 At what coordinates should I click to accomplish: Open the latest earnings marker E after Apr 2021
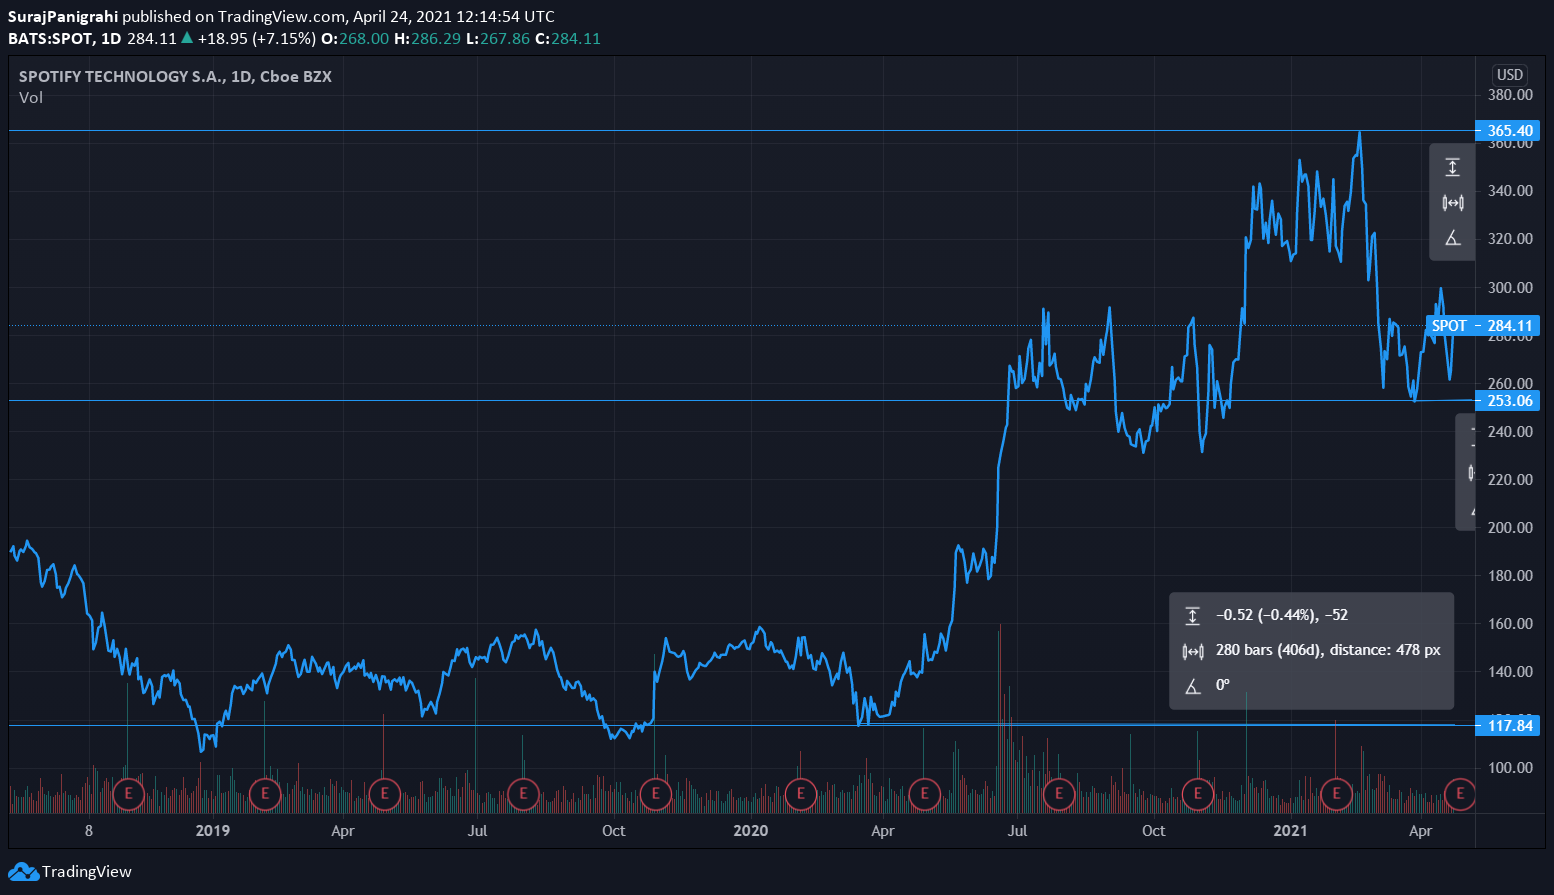[x=1460, y=795]
